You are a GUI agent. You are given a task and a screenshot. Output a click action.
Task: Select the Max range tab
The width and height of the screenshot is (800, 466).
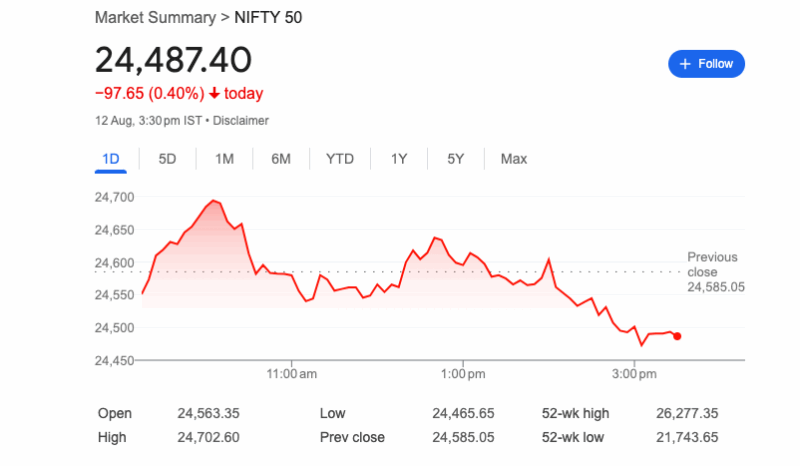pyautogui.click(x=514, y=159)
